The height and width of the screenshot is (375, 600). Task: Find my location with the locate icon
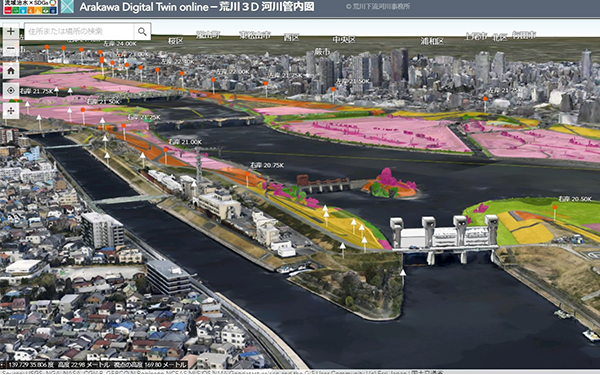(x=11, y=91)
